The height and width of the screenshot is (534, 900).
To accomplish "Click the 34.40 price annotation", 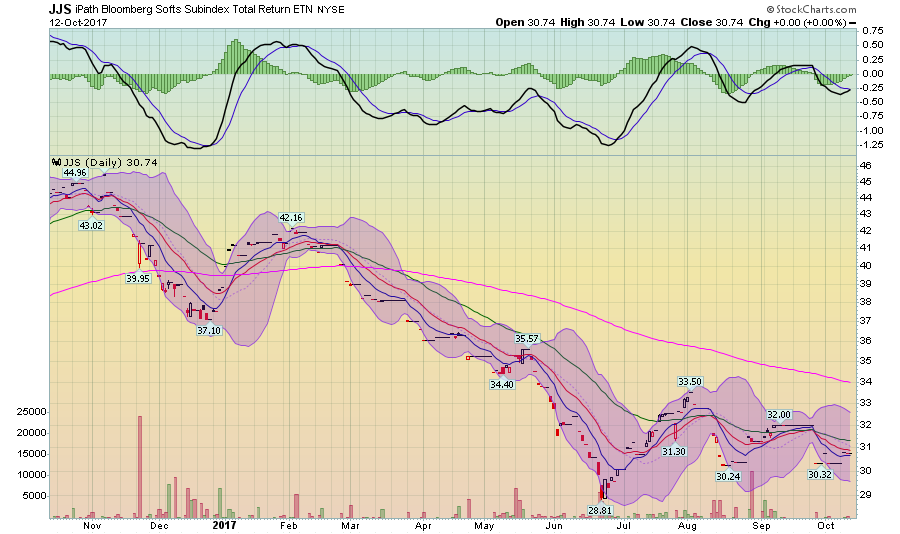I will (502, 384).
